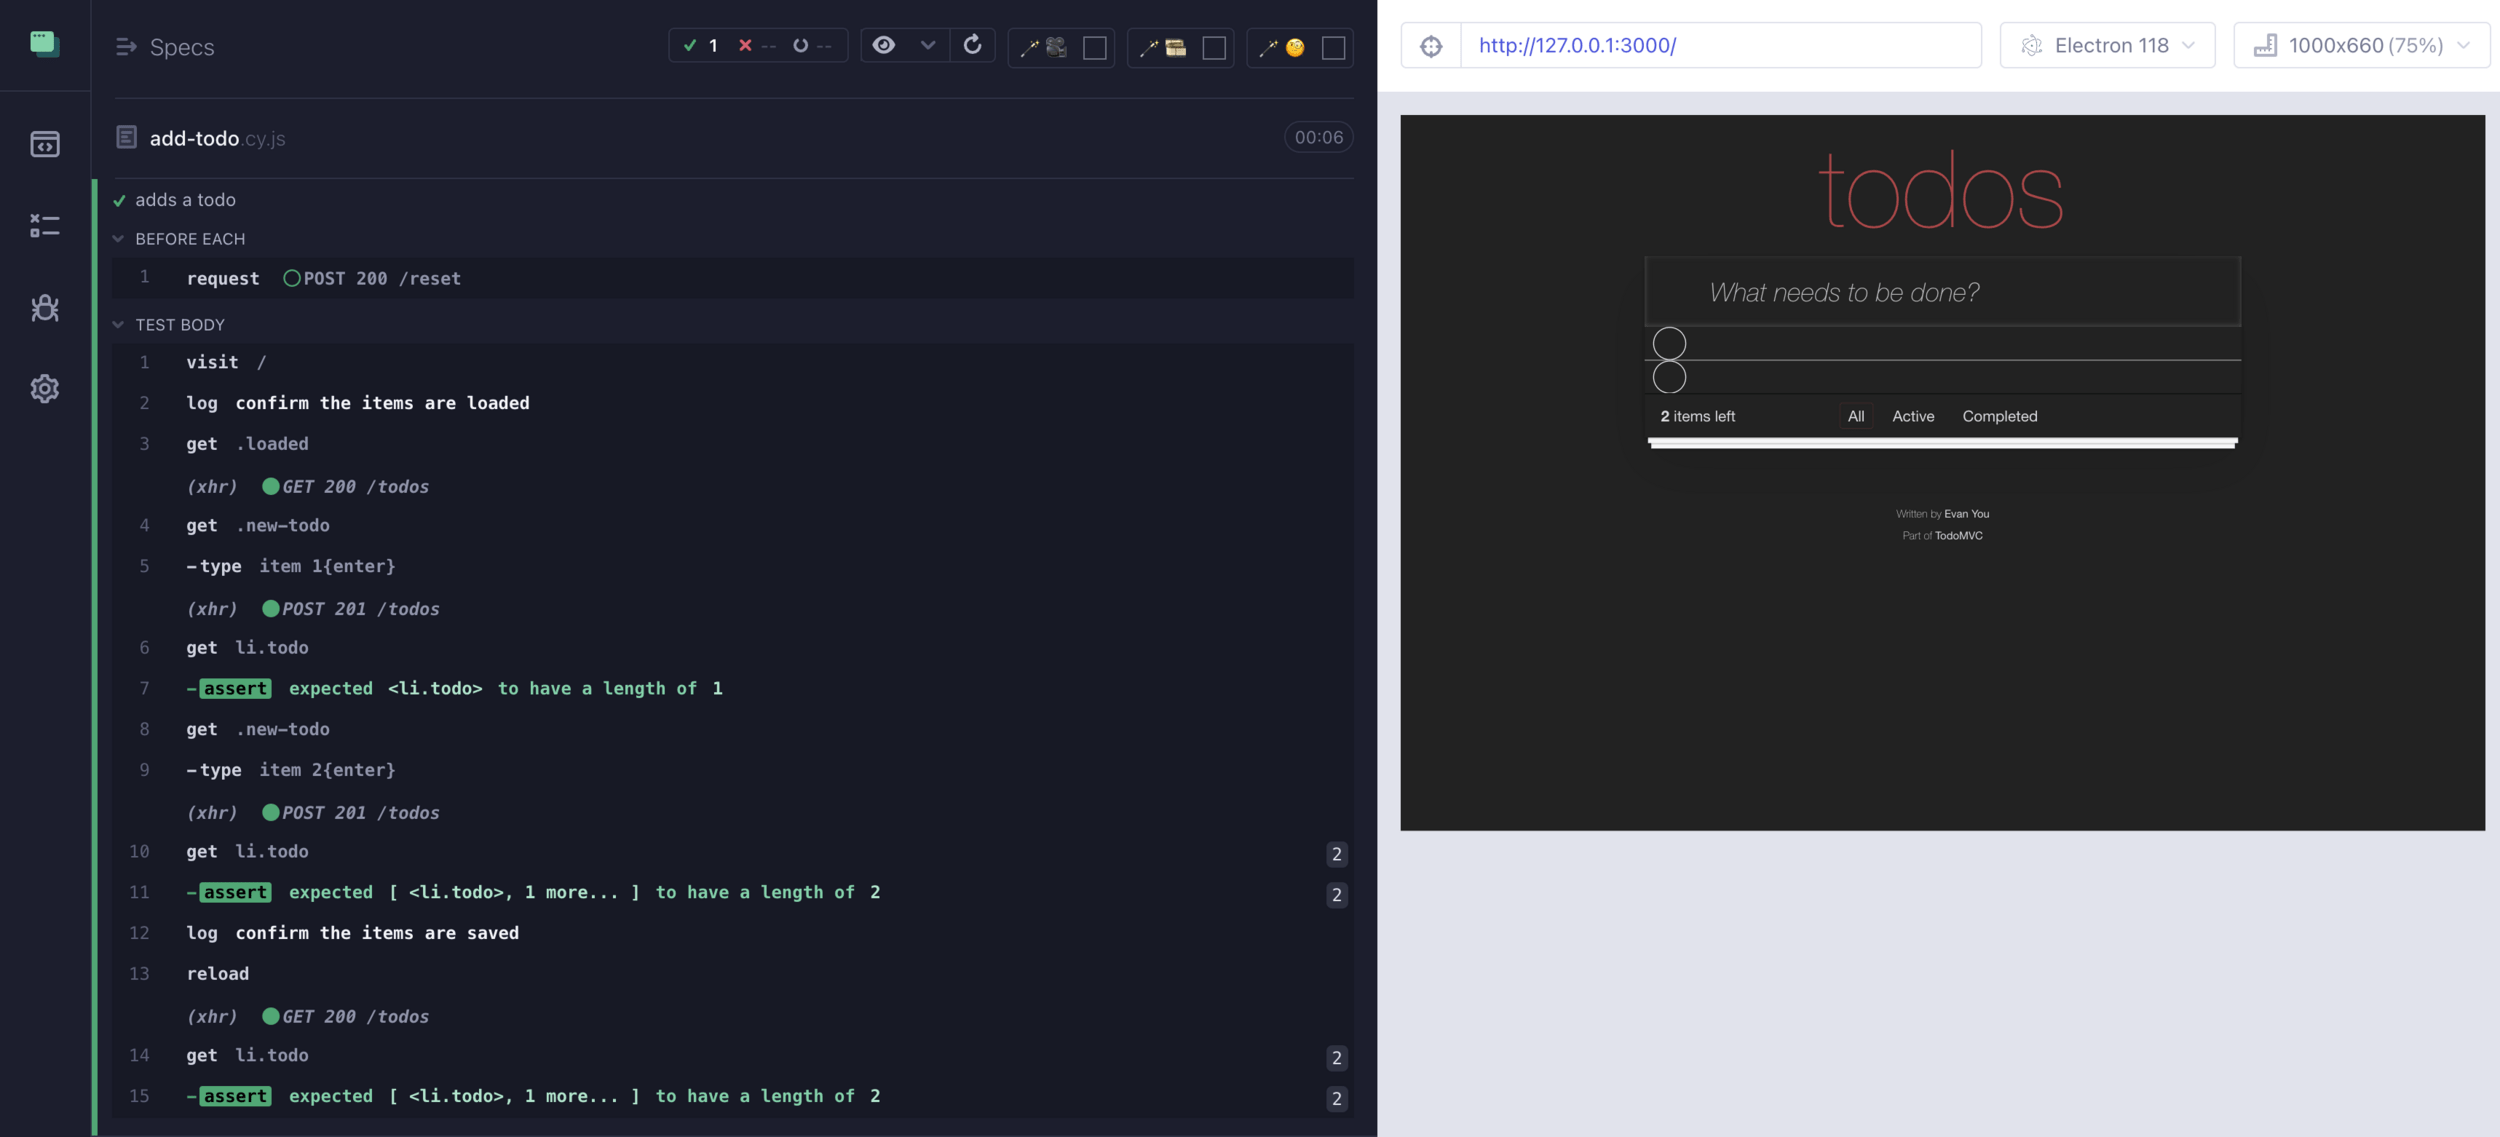Click the Runs icon in left sidebar
This screenshot has height=1137, width=2500.
coord(44,226)
